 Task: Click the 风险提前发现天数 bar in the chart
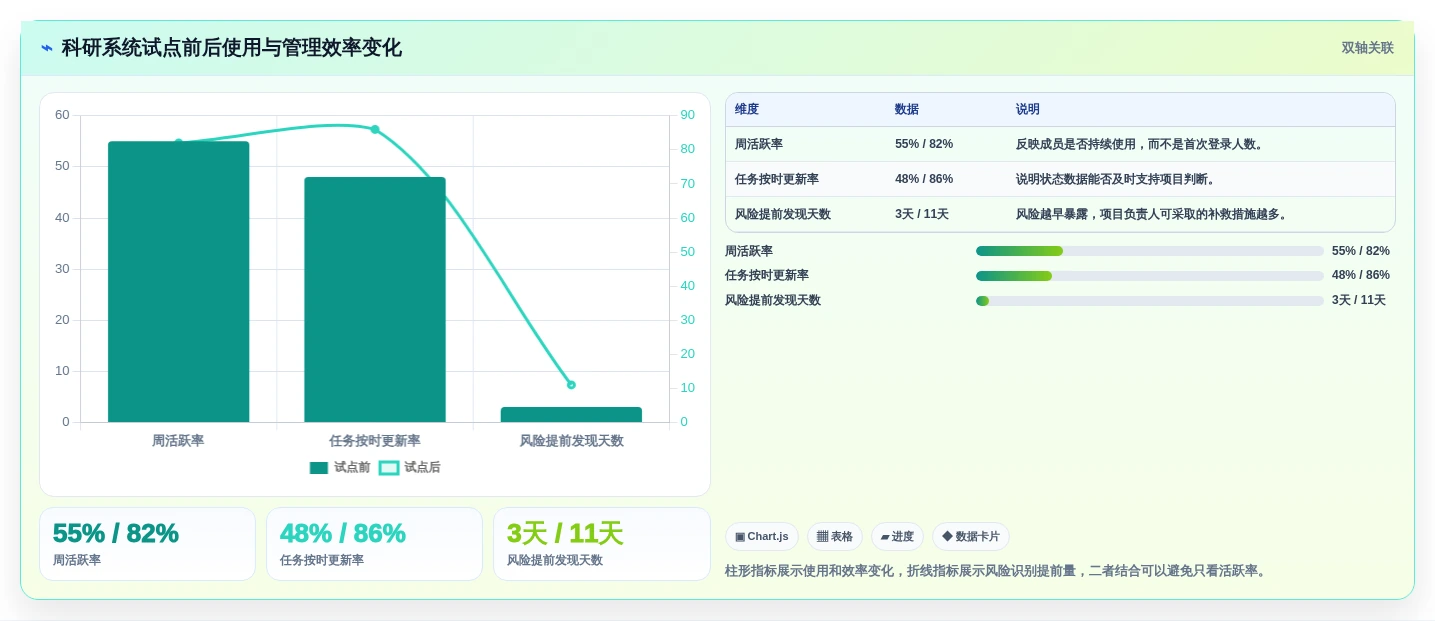tap(571, 414)
